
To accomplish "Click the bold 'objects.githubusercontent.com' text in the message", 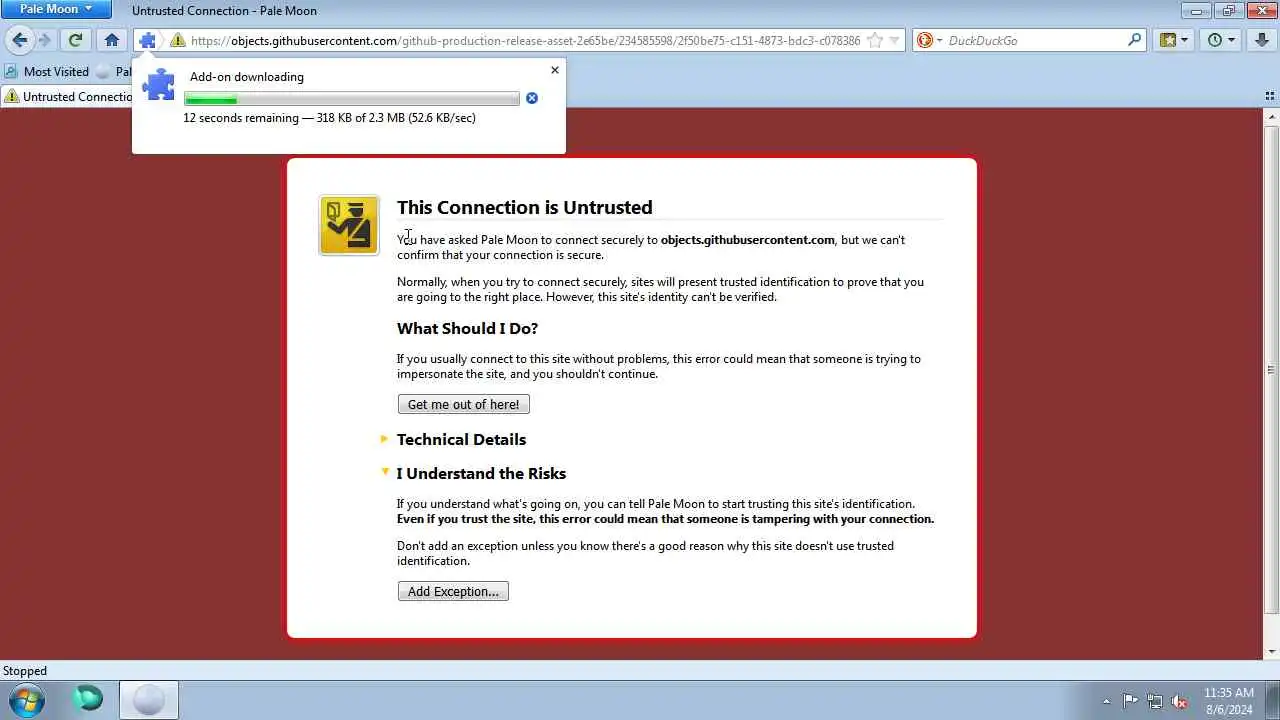I will coord(747,240).
